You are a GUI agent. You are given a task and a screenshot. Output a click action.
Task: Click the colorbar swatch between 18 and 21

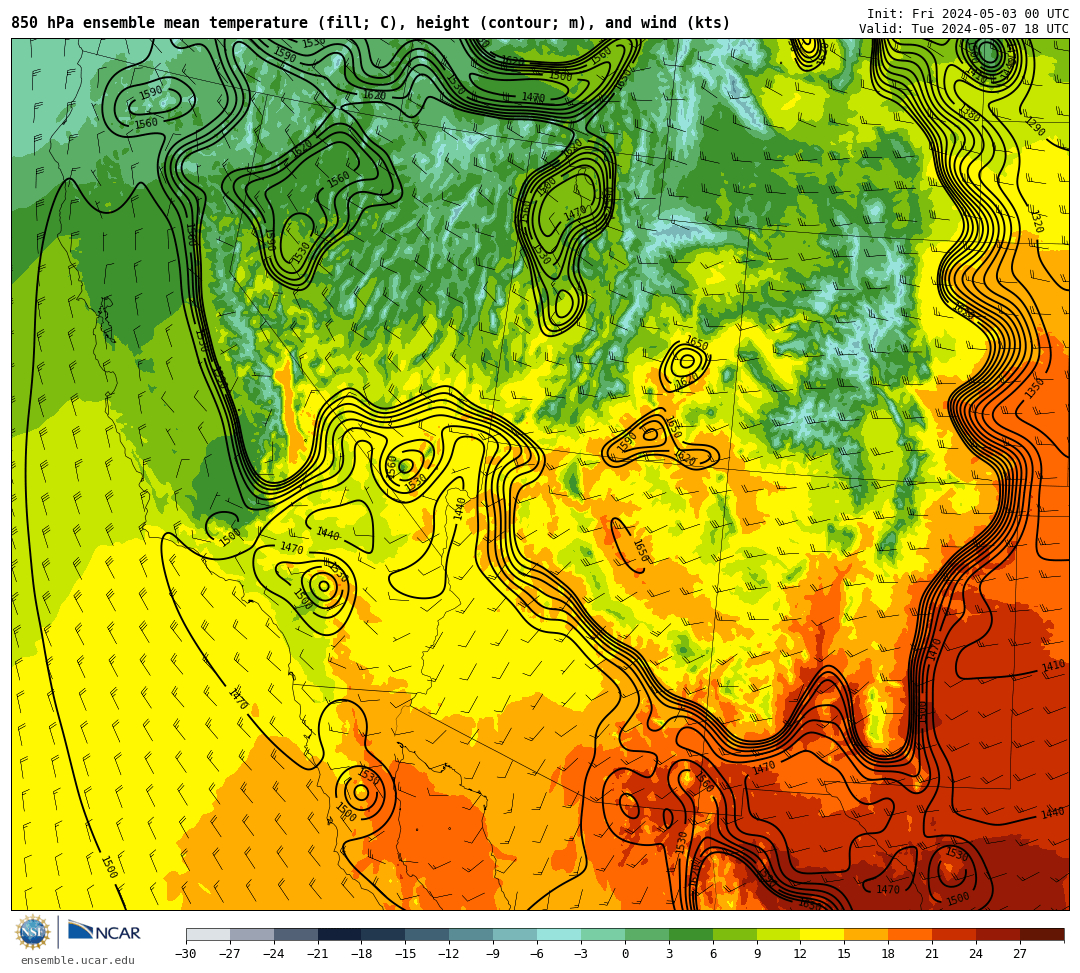pos(911,934)
